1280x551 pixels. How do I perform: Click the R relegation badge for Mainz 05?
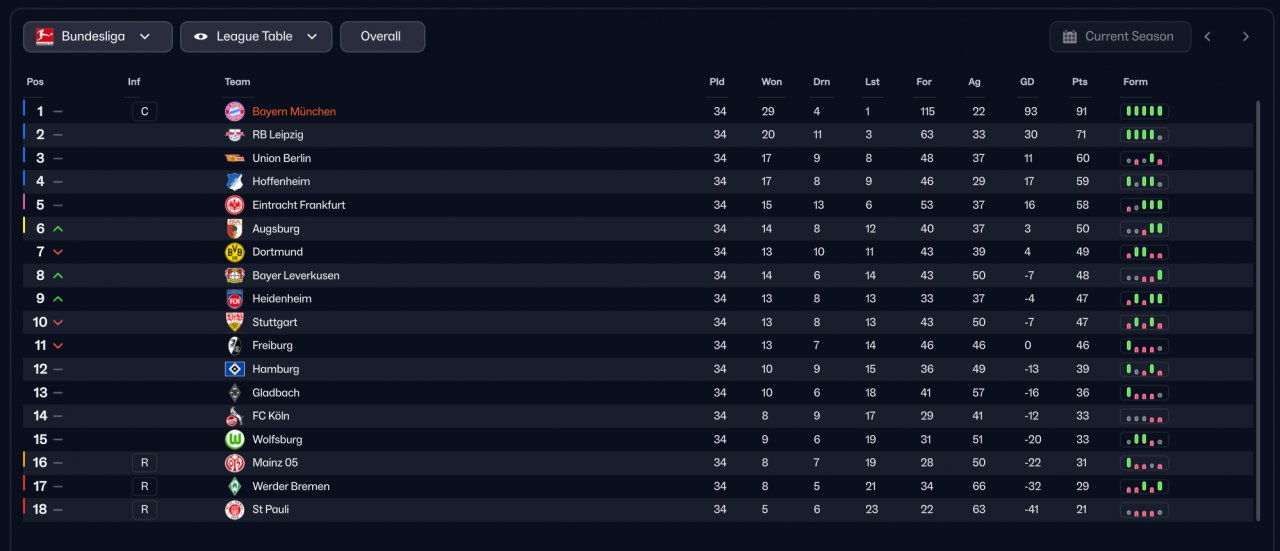point(144,463)
